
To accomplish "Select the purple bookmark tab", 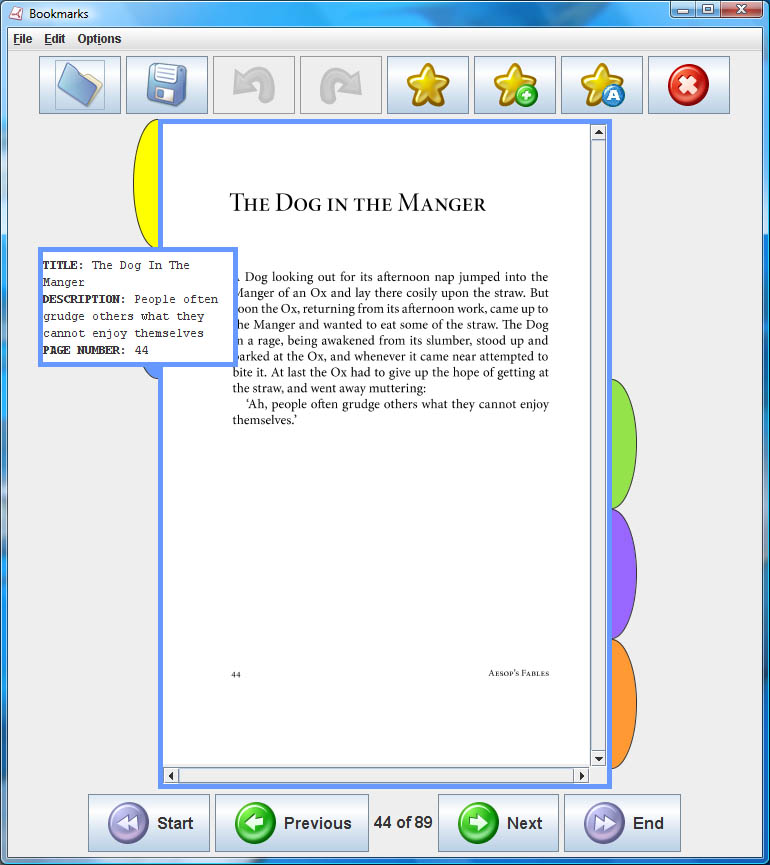I will 623,574.
